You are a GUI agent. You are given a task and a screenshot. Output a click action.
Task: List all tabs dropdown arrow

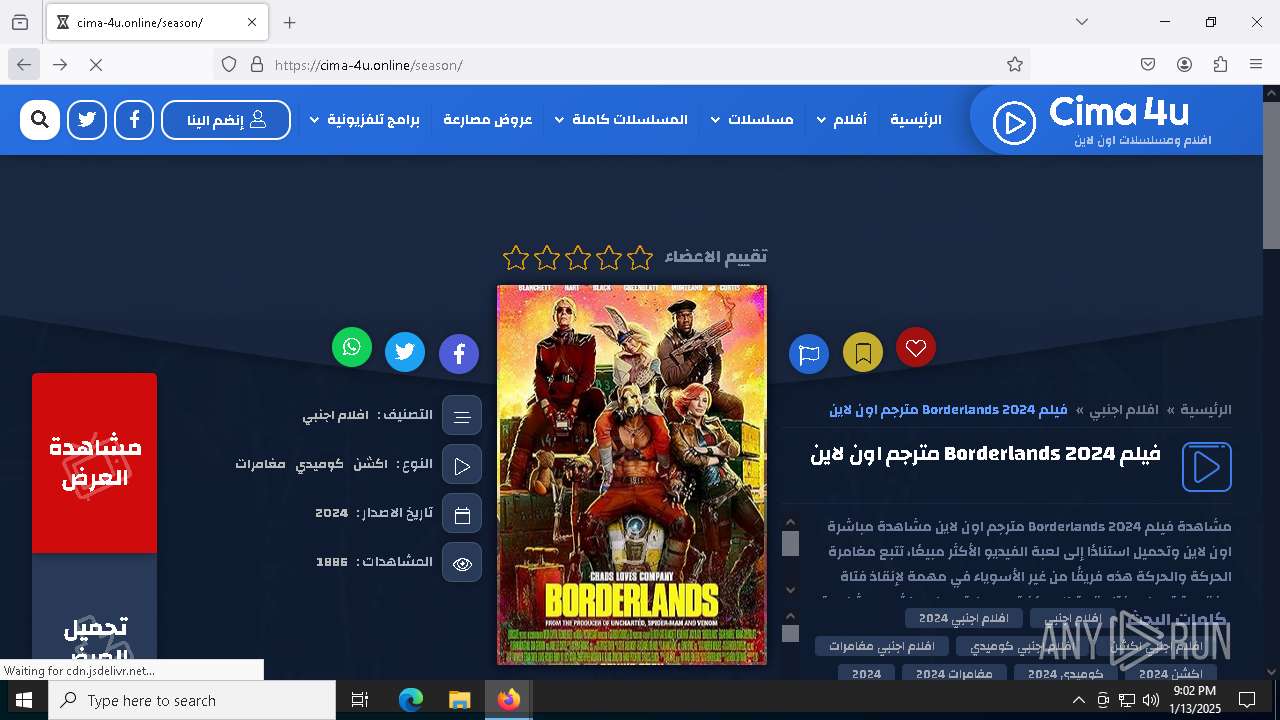point(1082,22)
